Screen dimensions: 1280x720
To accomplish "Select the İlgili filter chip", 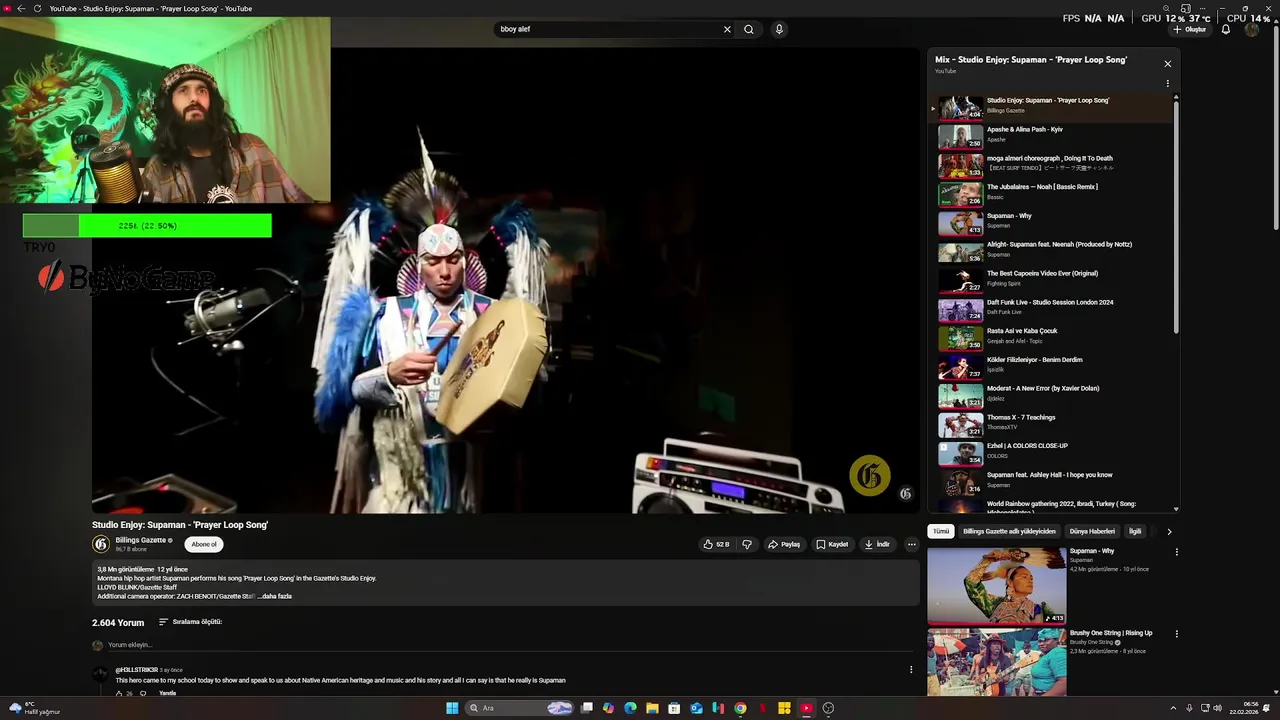I will click(x=1135, y=531).
